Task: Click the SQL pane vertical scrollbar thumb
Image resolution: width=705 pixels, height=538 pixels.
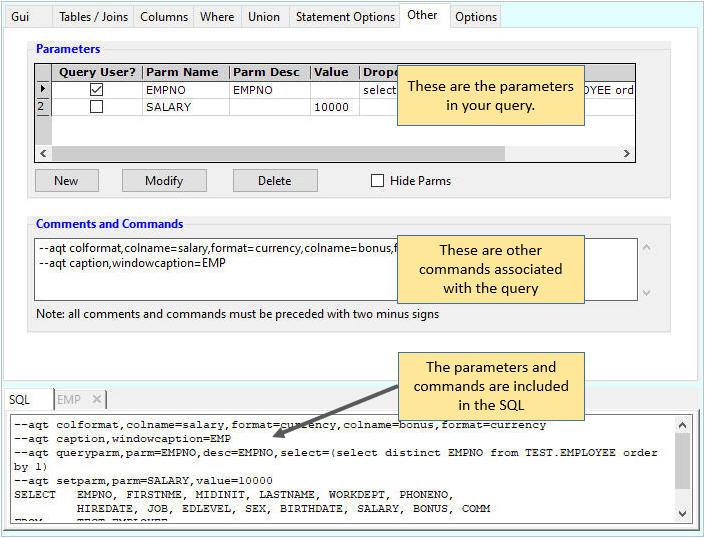Action: click(682, 461)
